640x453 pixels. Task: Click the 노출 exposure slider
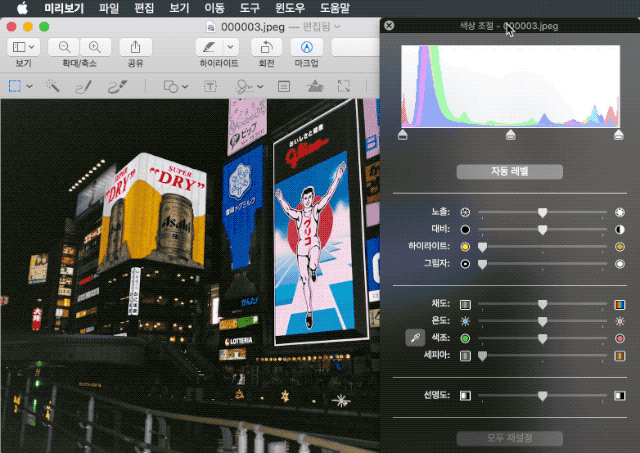[x=542, y=212]
